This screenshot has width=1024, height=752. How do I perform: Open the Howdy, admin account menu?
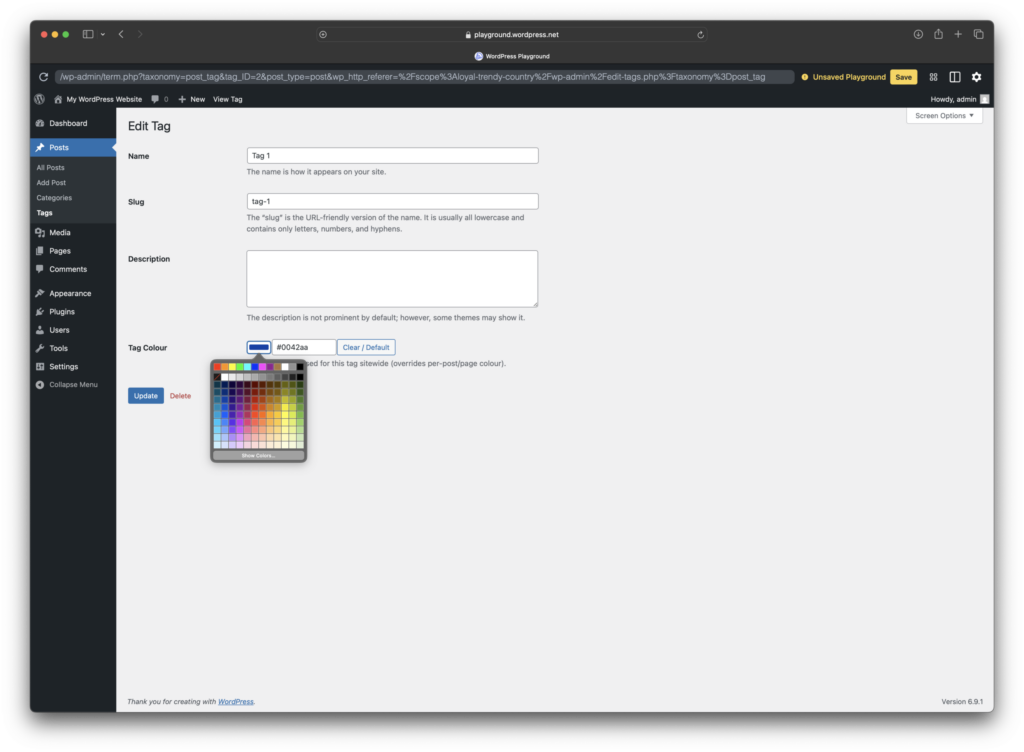click(x=959, y=99)
